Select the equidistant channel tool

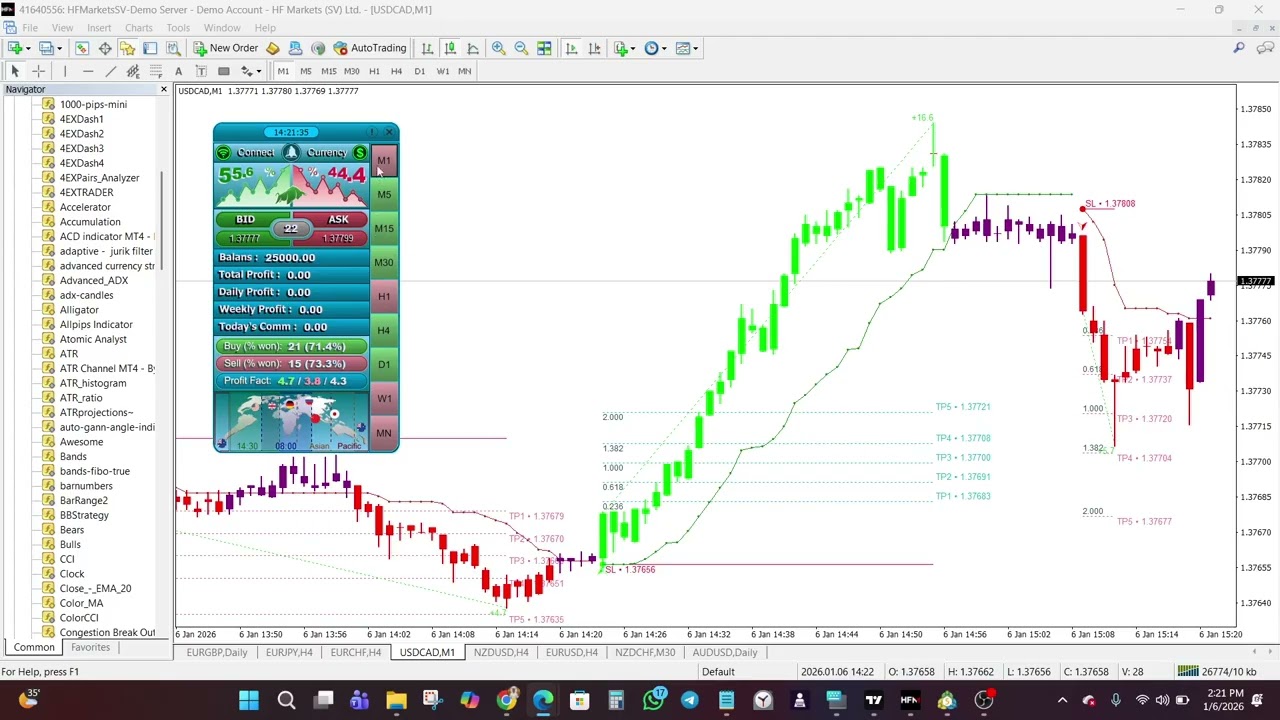click(133, 71)
